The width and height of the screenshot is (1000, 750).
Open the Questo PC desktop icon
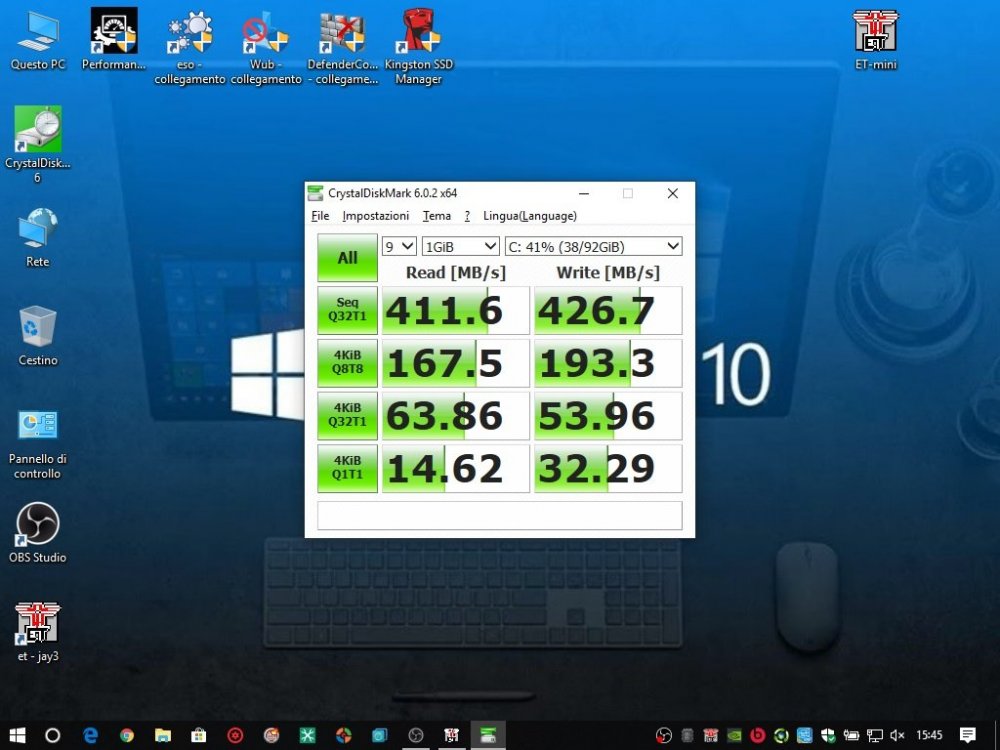point(38,40)
